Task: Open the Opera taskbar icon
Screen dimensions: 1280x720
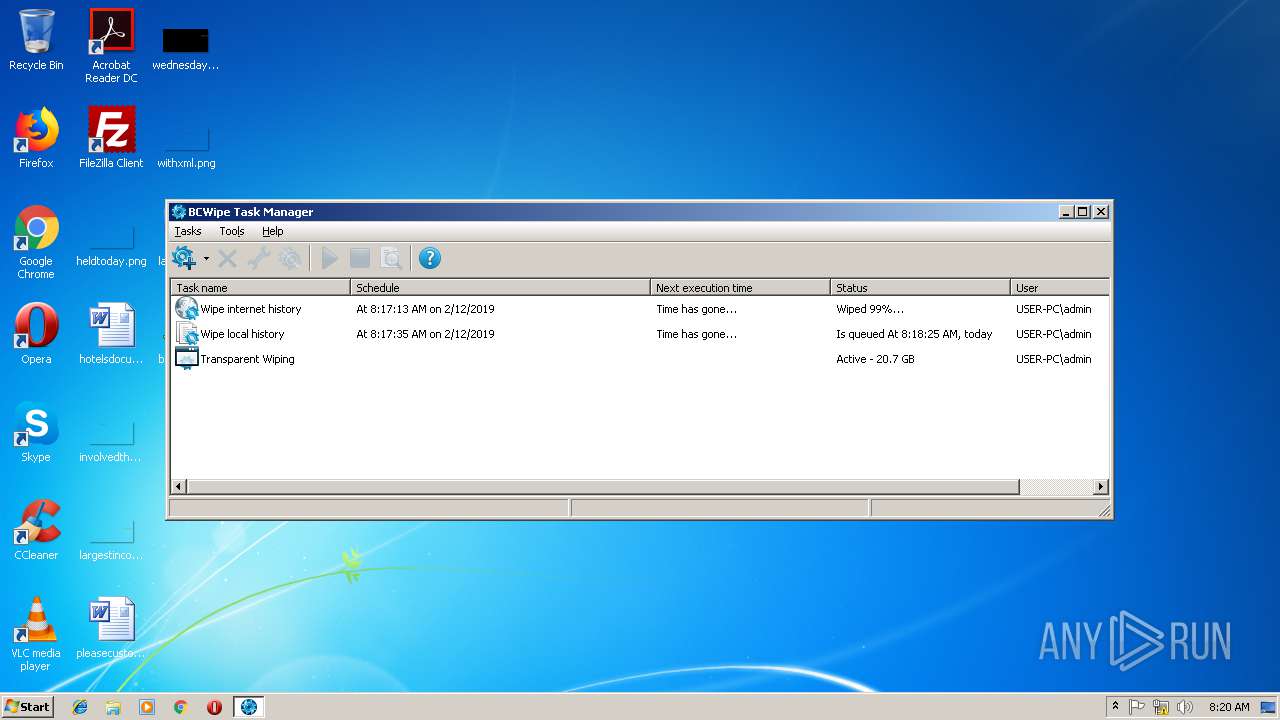Action: coord(214,707)
